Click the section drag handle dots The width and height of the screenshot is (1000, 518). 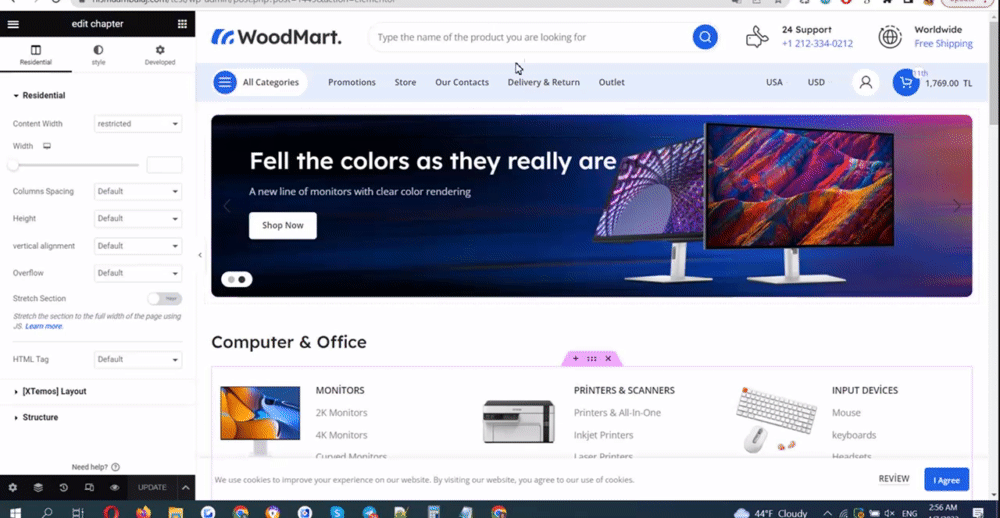(592, 359)
